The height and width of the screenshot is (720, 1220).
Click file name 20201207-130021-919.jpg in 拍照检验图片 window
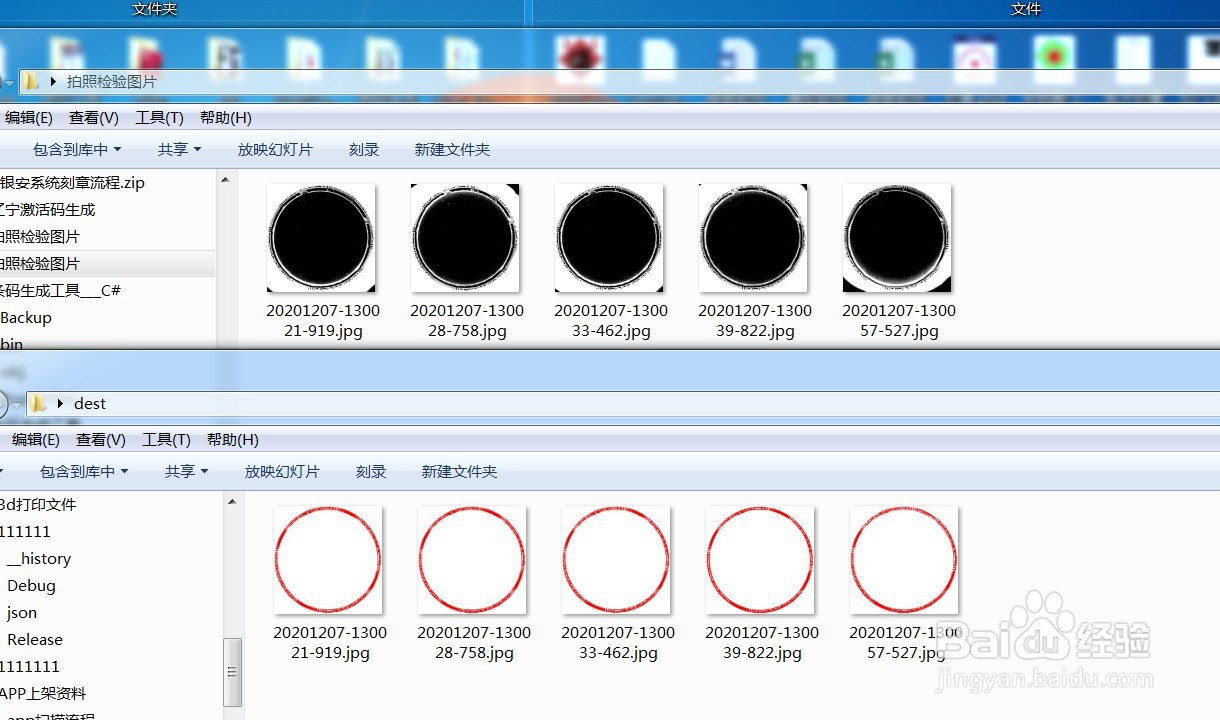[323, 321]
